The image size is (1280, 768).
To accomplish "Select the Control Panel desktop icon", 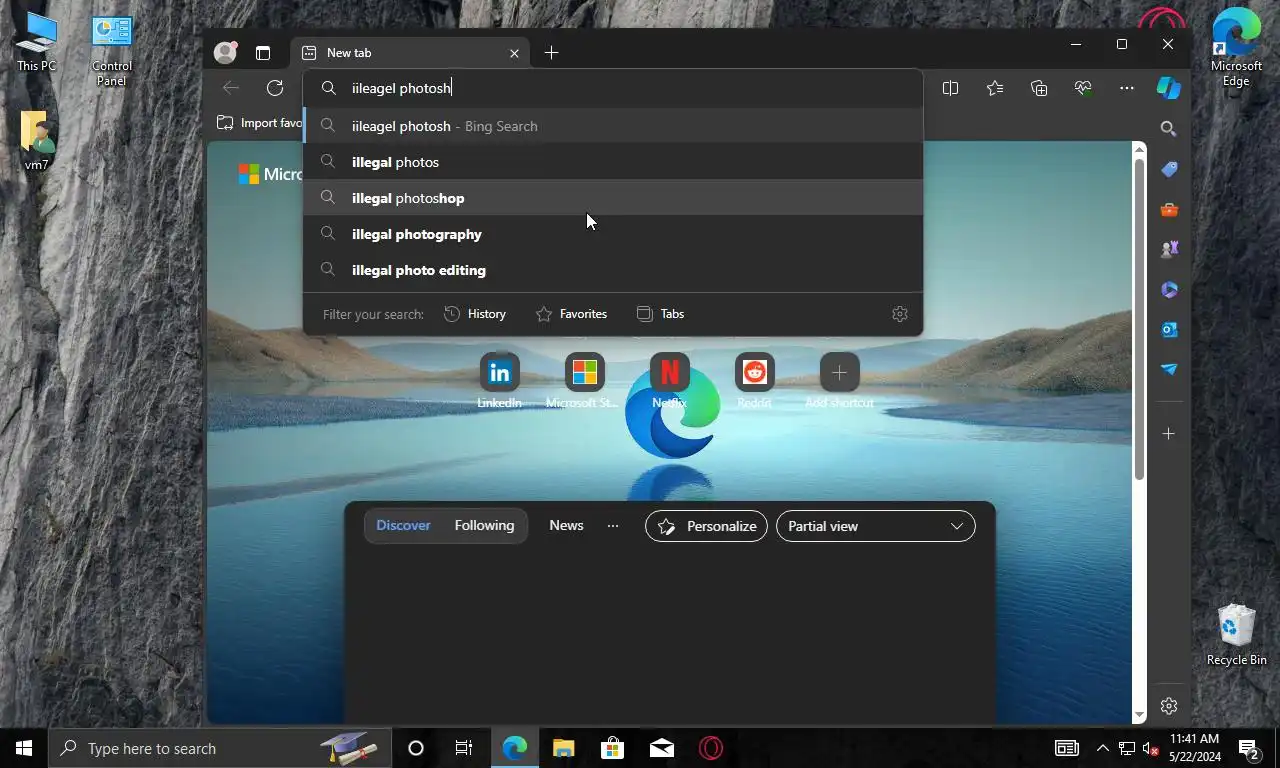I will click(112, 50).
